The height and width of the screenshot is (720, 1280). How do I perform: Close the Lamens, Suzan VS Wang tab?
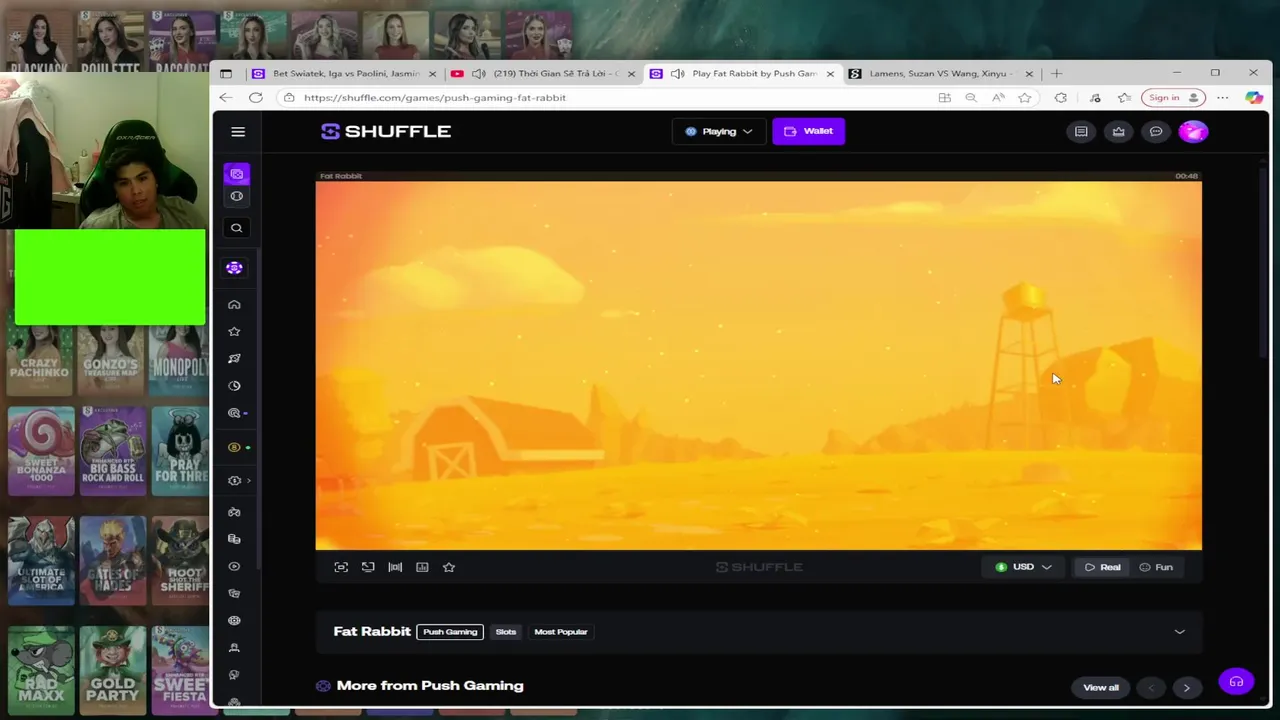pos(1029,74)
